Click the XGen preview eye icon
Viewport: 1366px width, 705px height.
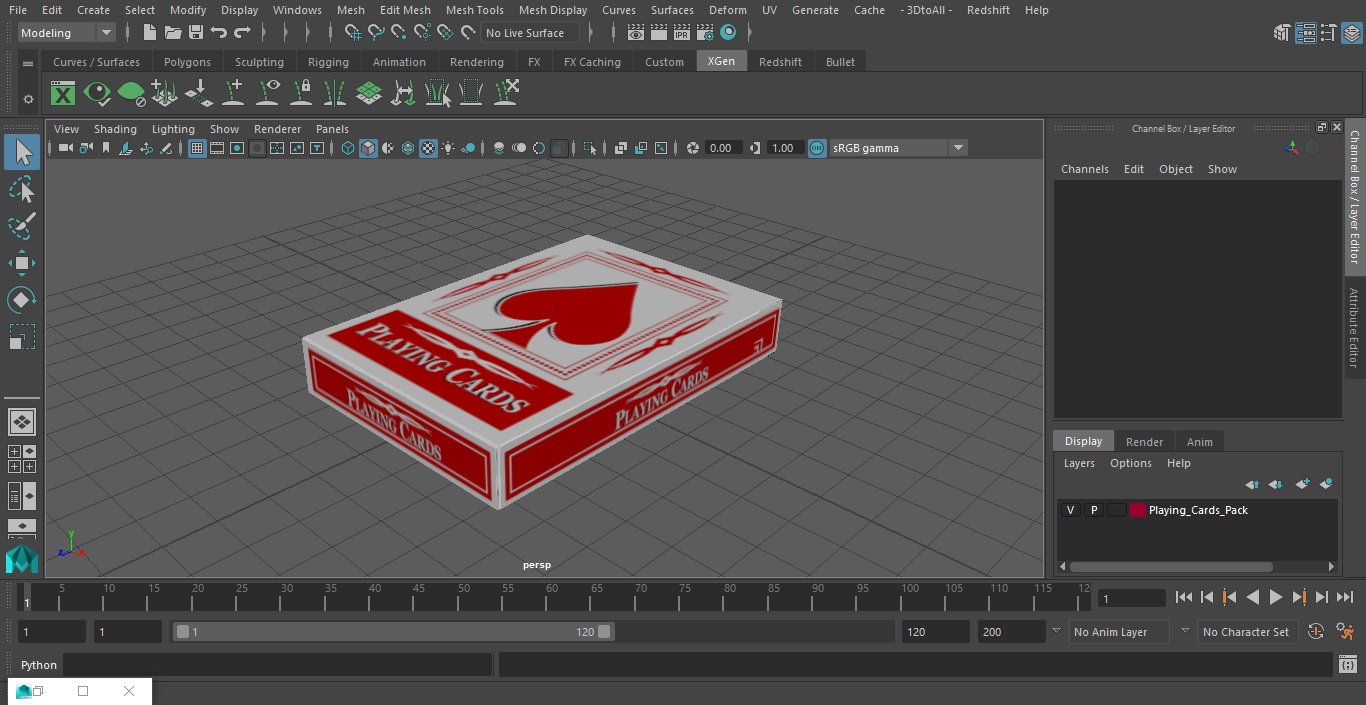[x=97, y=94]
